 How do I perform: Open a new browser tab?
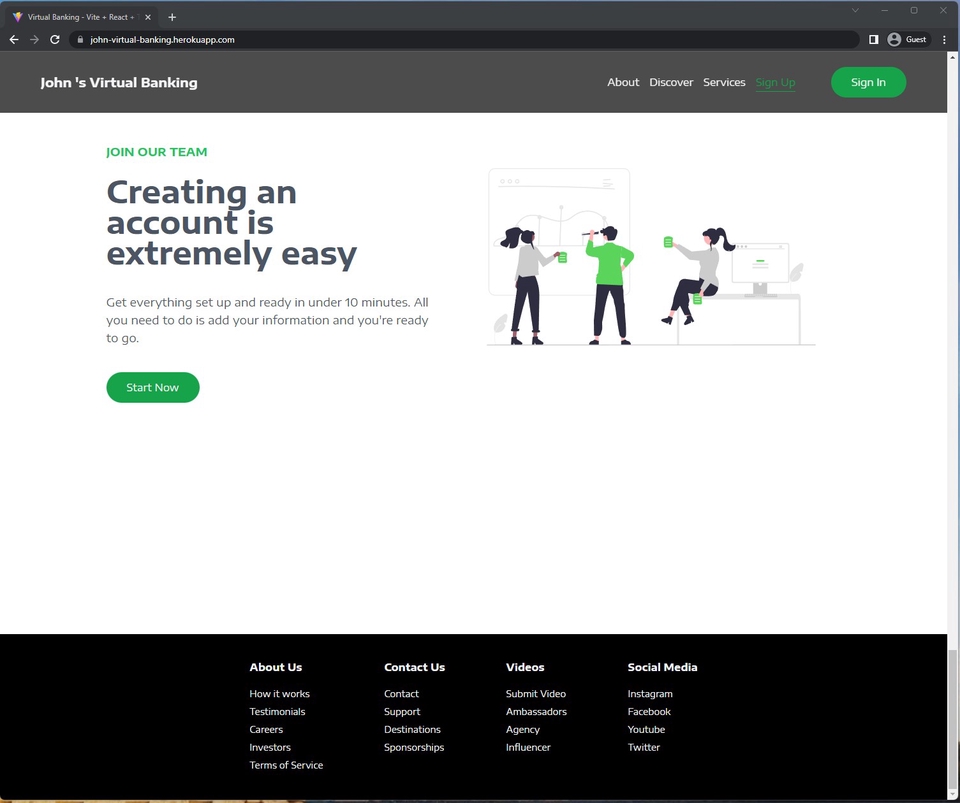171,16
